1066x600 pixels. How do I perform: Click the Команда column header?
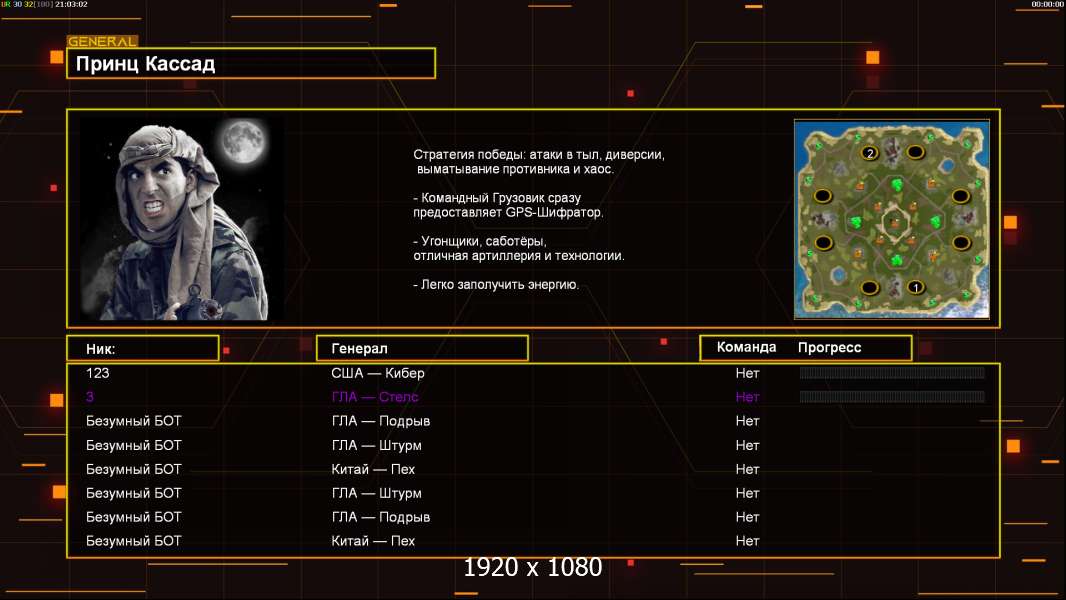click(x=746, y=348)
